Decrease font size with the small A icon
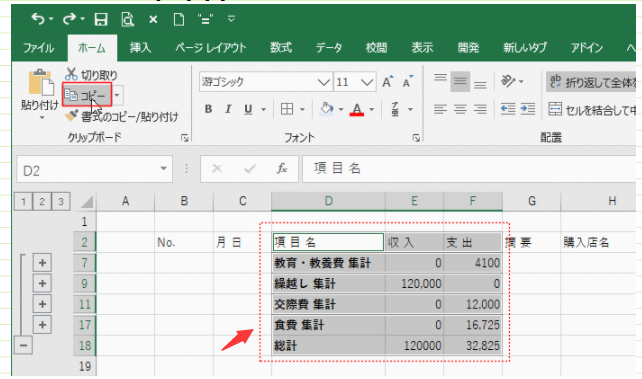This screenshot has height=379, width=642. 408,82
